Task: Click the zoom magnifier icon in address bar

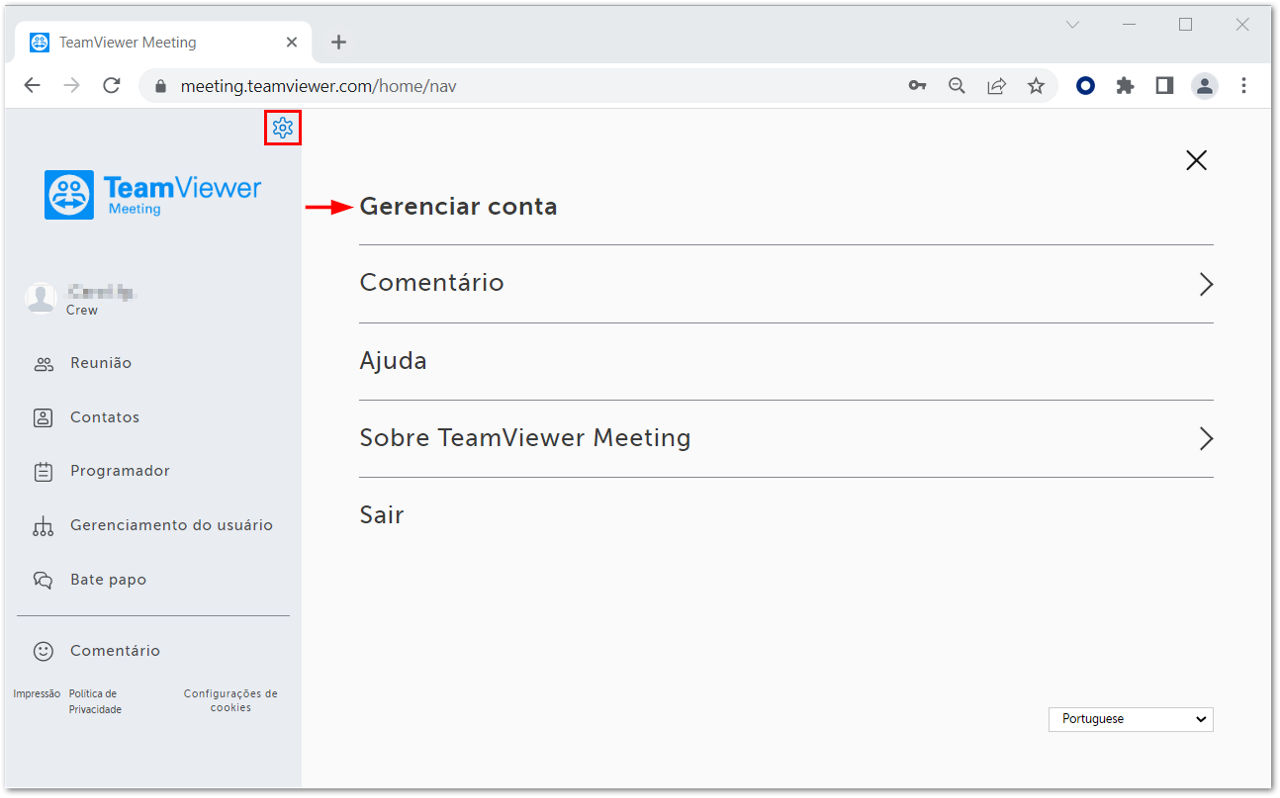Action: tap(957, 86)
